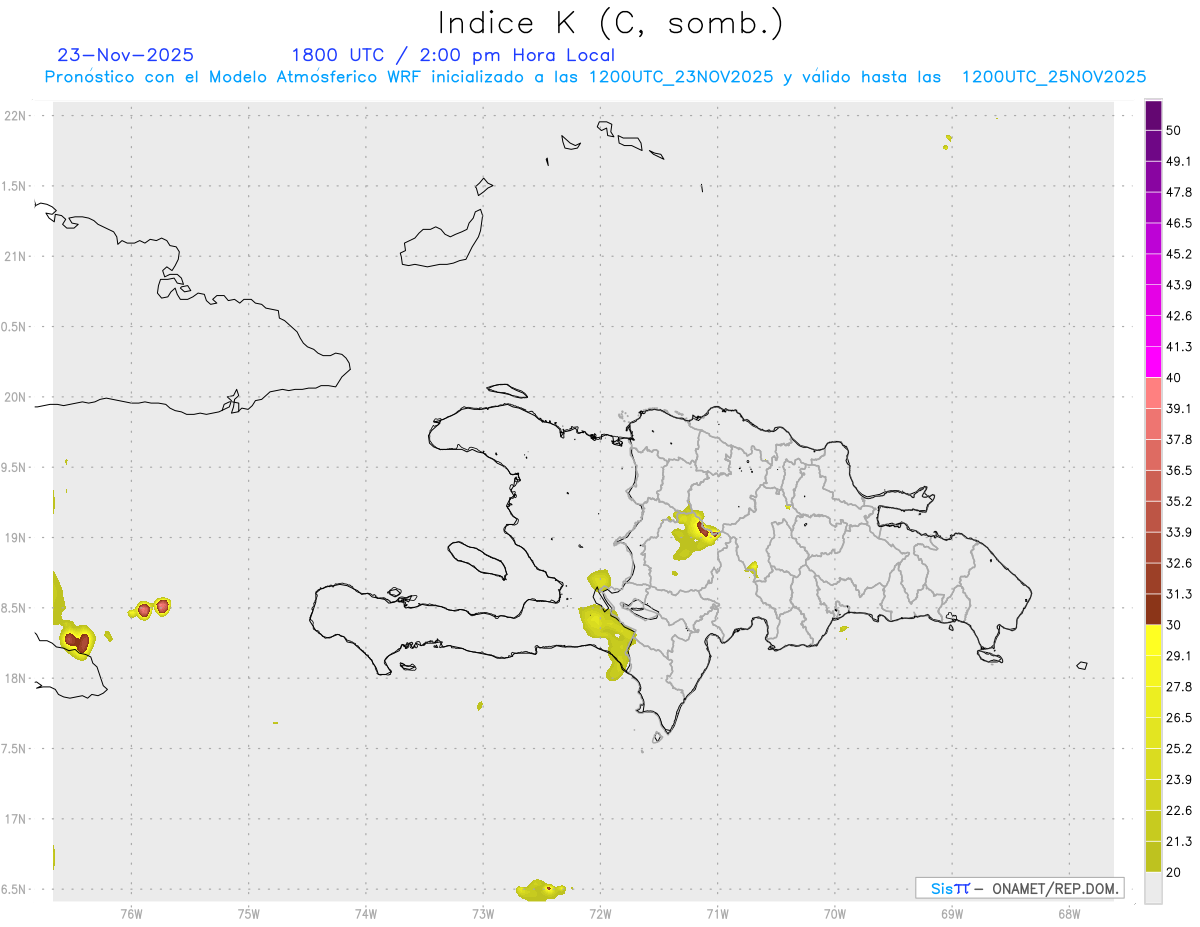Click the latitude label "20N"
The height and width of the screenshot is (927, 1200).
[16, 397]
